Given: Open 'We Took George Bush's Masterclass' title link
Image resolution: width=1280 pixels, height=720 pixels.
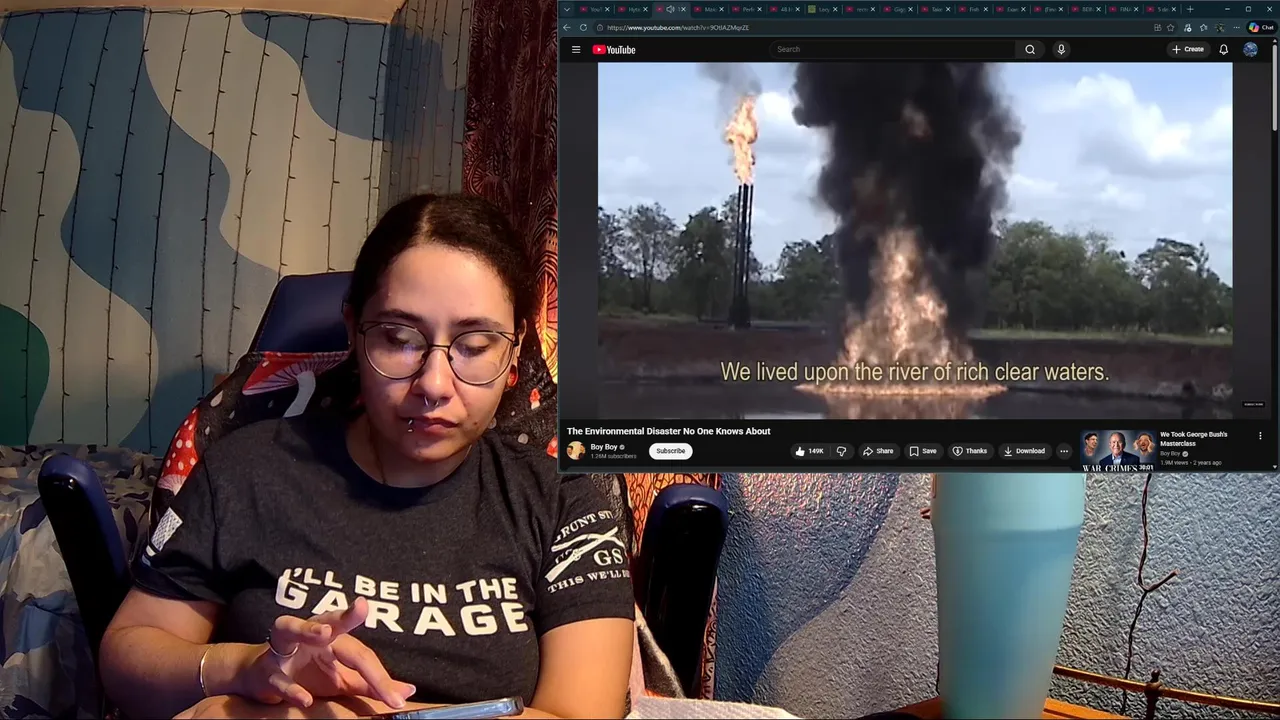Looking at the screenshot, I should (x=1193, y=439).
